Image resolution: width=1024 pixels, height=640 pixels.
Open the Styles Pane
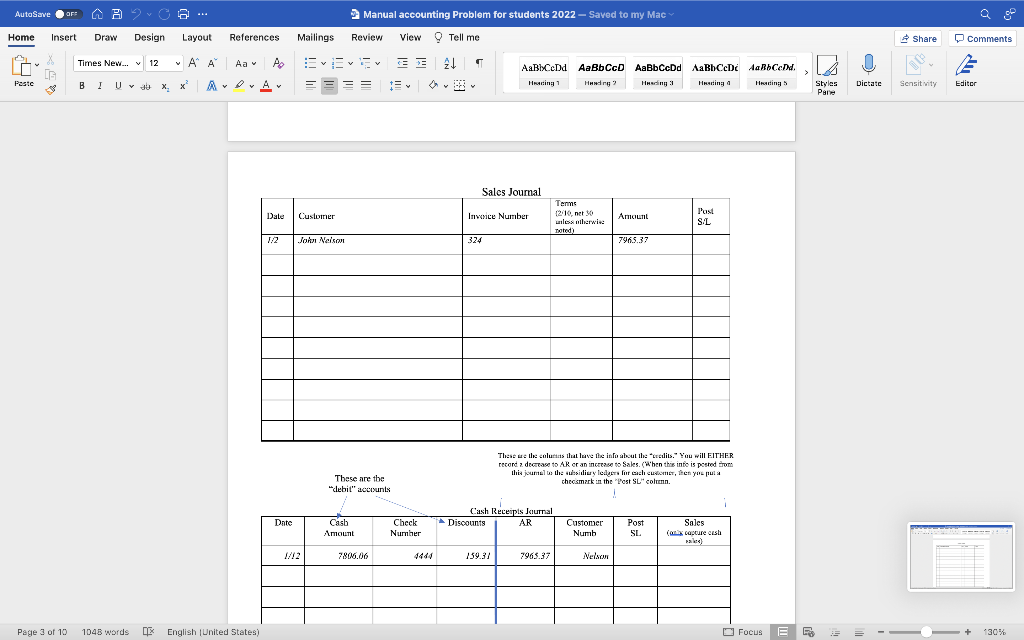(828, 72)
